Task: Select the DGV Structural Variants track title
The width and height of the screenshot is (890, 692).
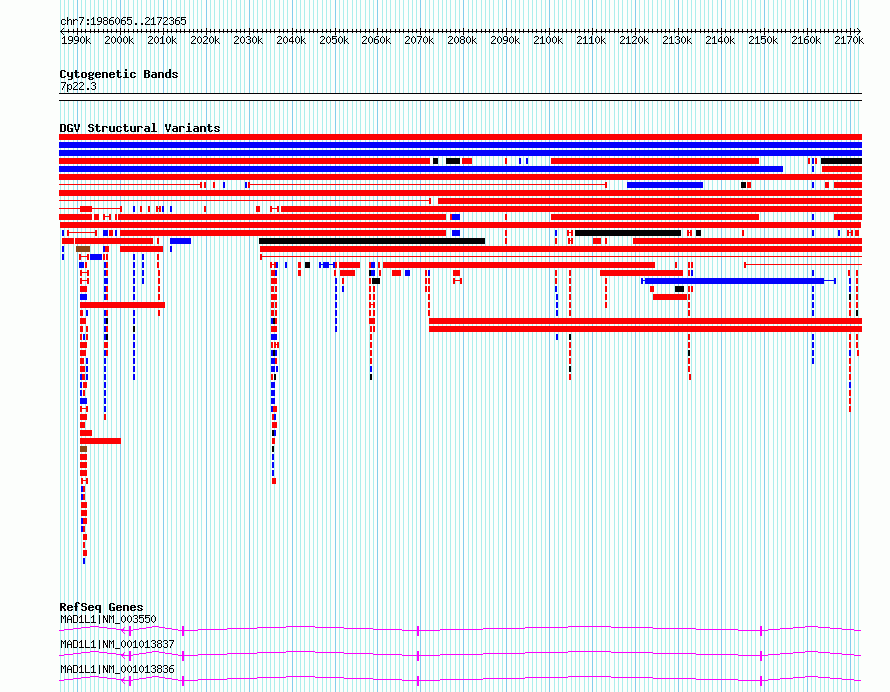Action: point(140,128)
